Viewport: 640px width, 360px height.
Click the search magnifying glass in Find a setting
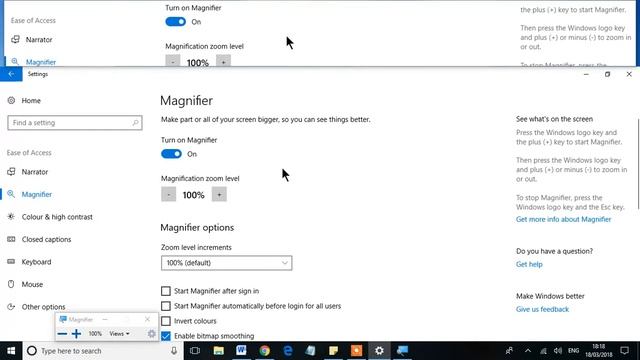pyautogui.click(x=135, y=123)
